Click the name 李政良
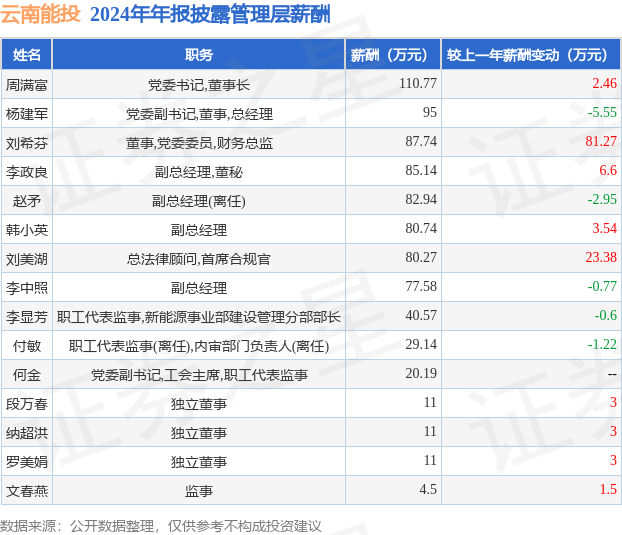622x535 pixels. (27, 171)
